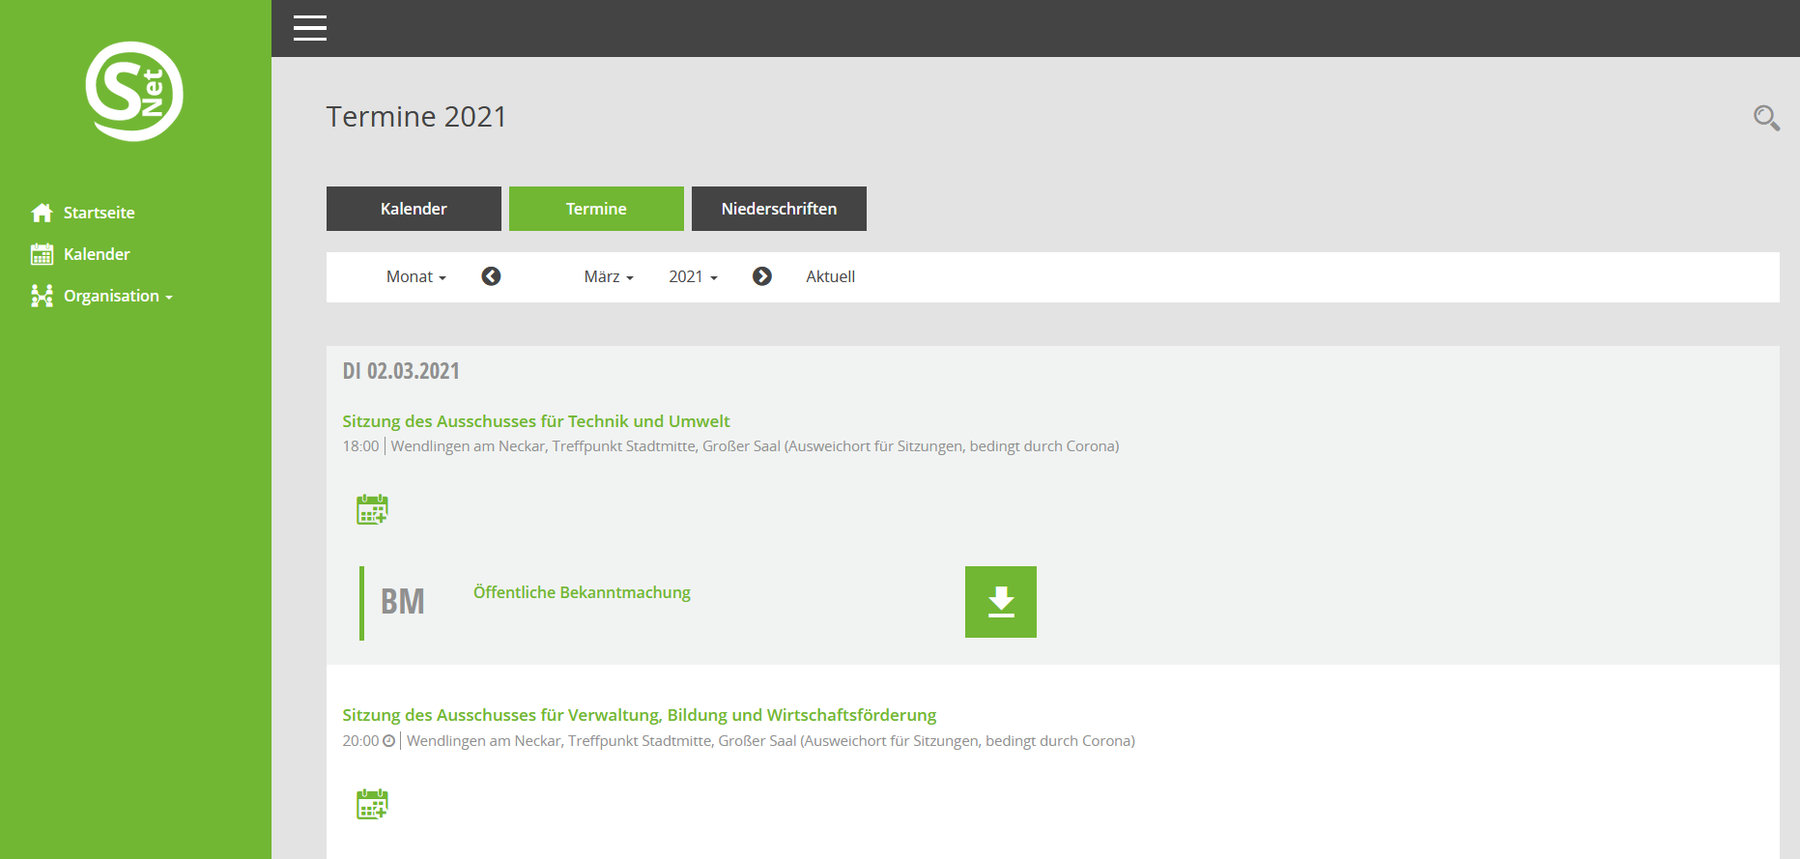Image resolution: width=1800 pixels, height=859 pixels.
Task: Click the Startseite house icon
Action: tap(42, 212)
